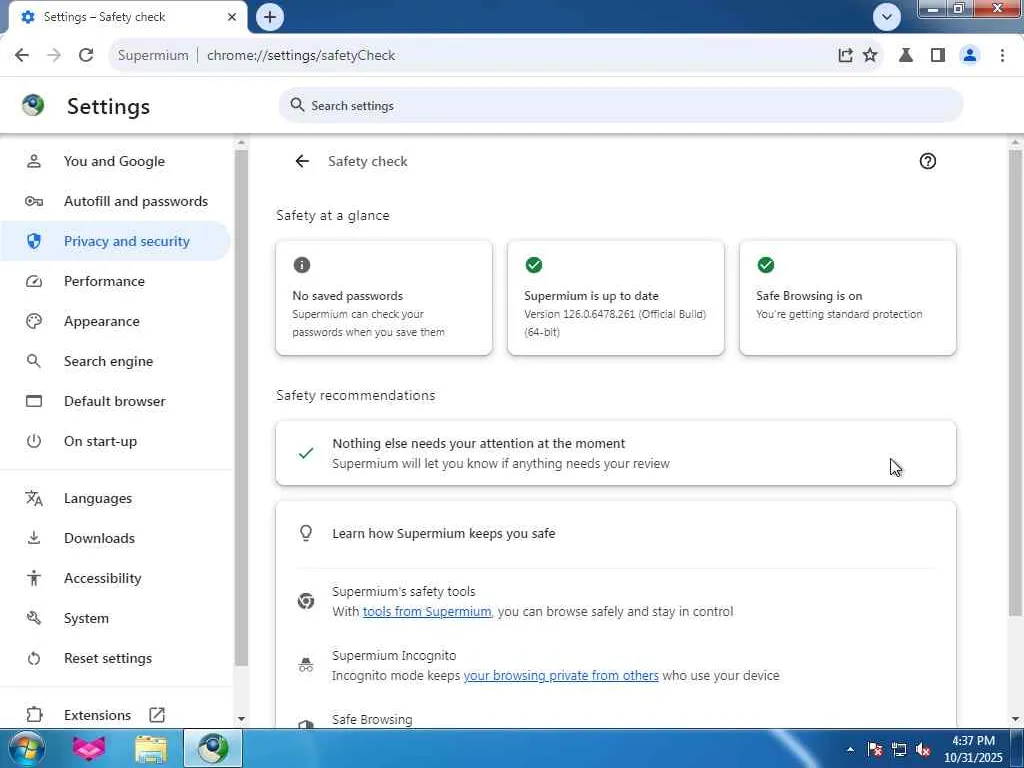
Task: Click main page scrollbar down arrow
Action: pos(1015,719)
